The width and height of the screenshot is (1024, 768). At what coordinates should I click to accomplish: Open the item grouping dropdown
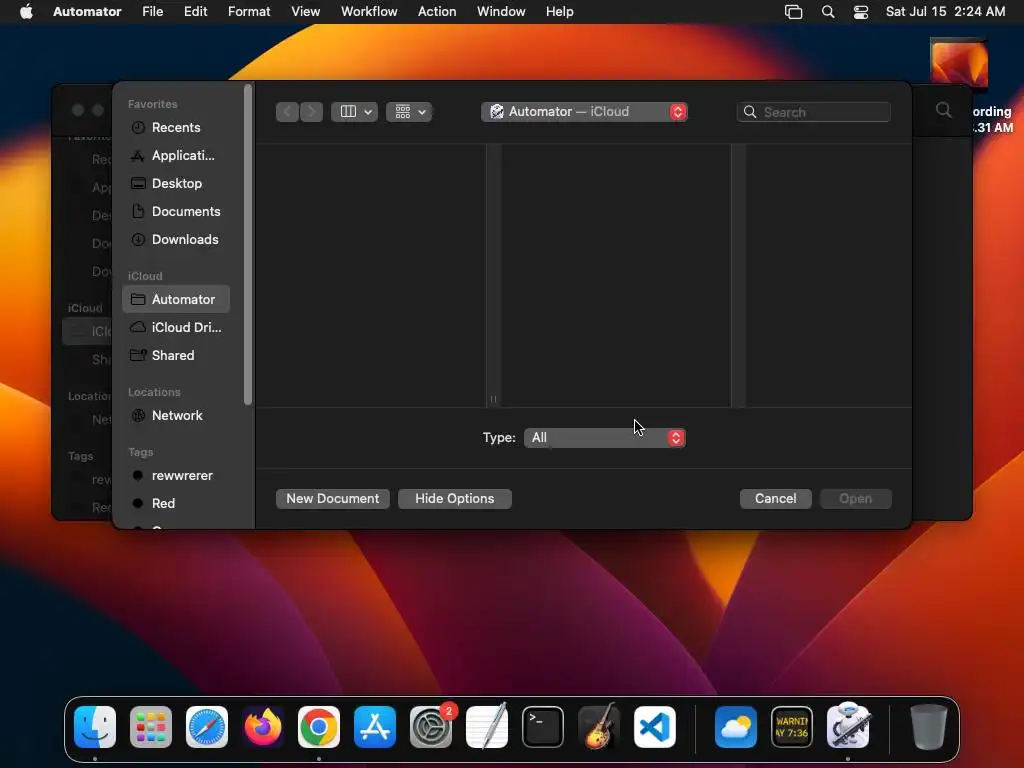point(409,112)
